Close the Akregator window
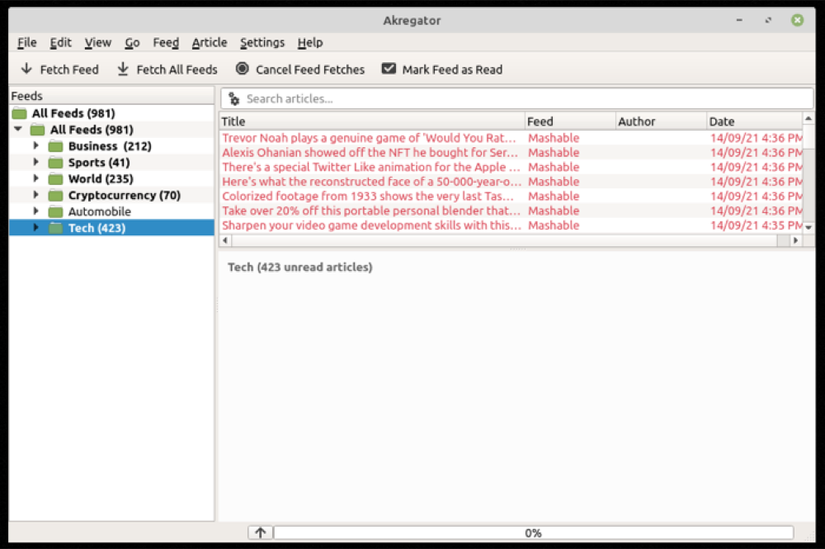The width and height of the screenshot is (825, 549). pos(798,20)
